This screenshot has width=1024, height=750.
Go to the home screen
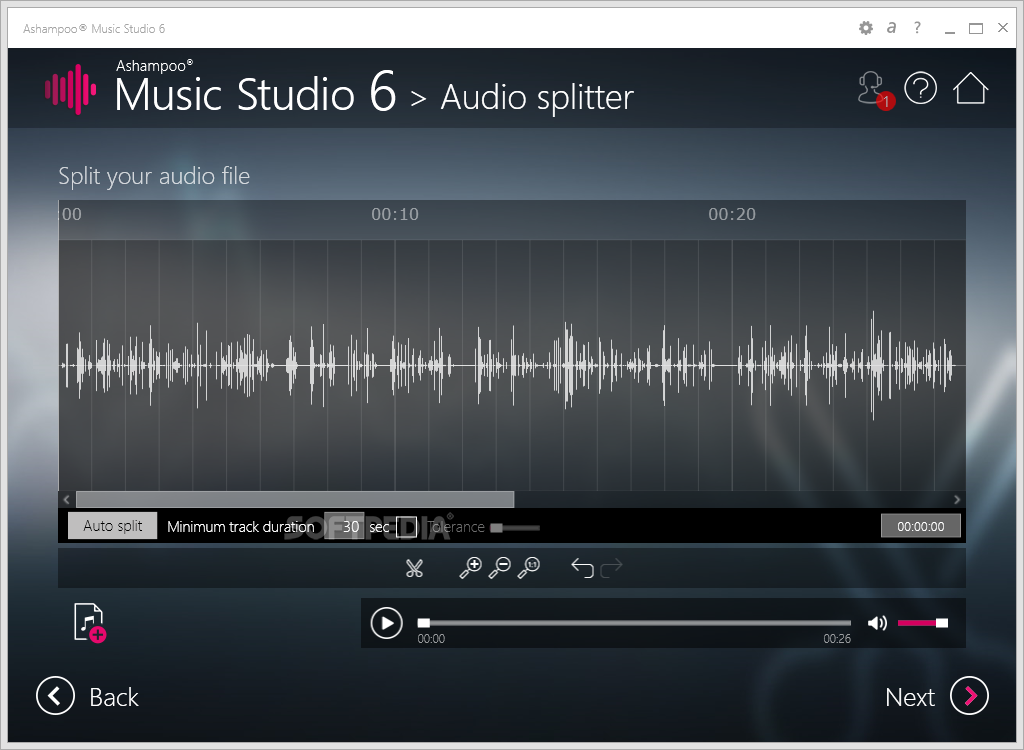click(x=970, y=88)
